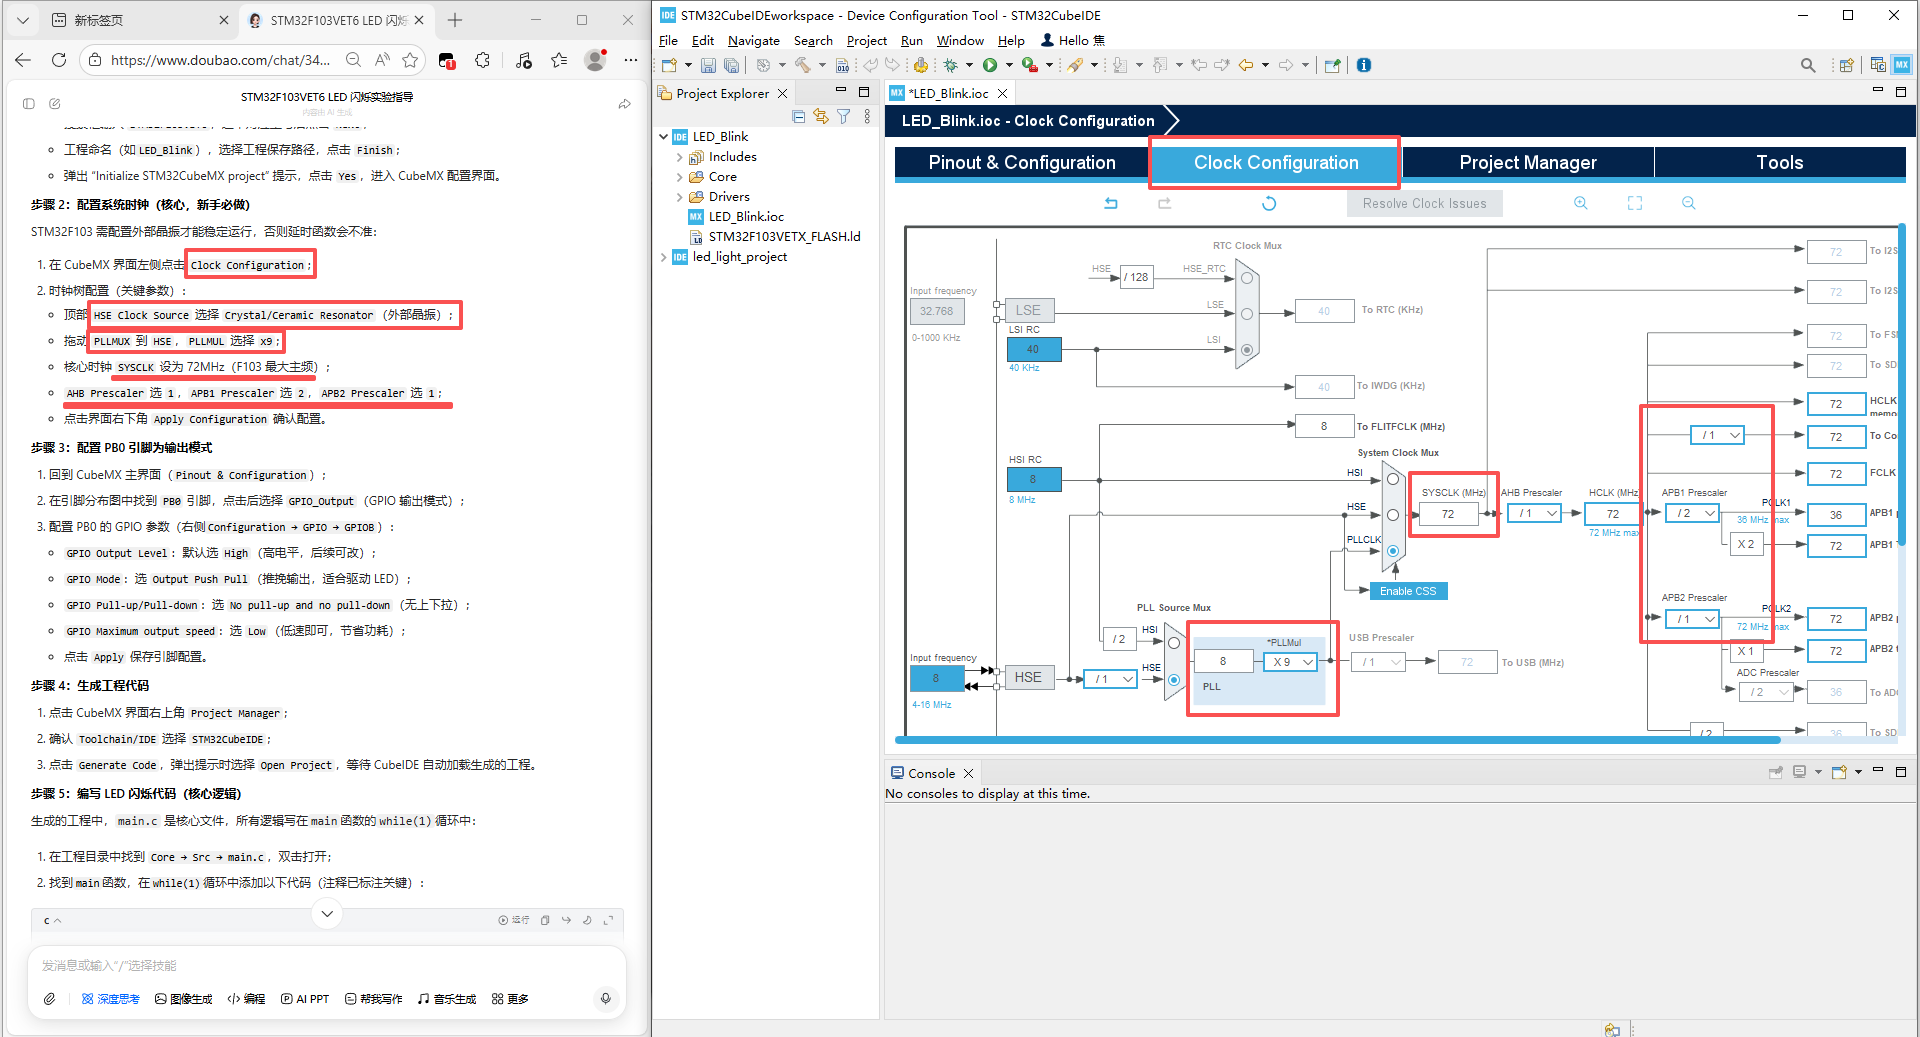Click the scroll-to-bottom arrow in Doubao chat
The width and height of the screenshot is (1920, 1037).
click(x=327, y=913)
